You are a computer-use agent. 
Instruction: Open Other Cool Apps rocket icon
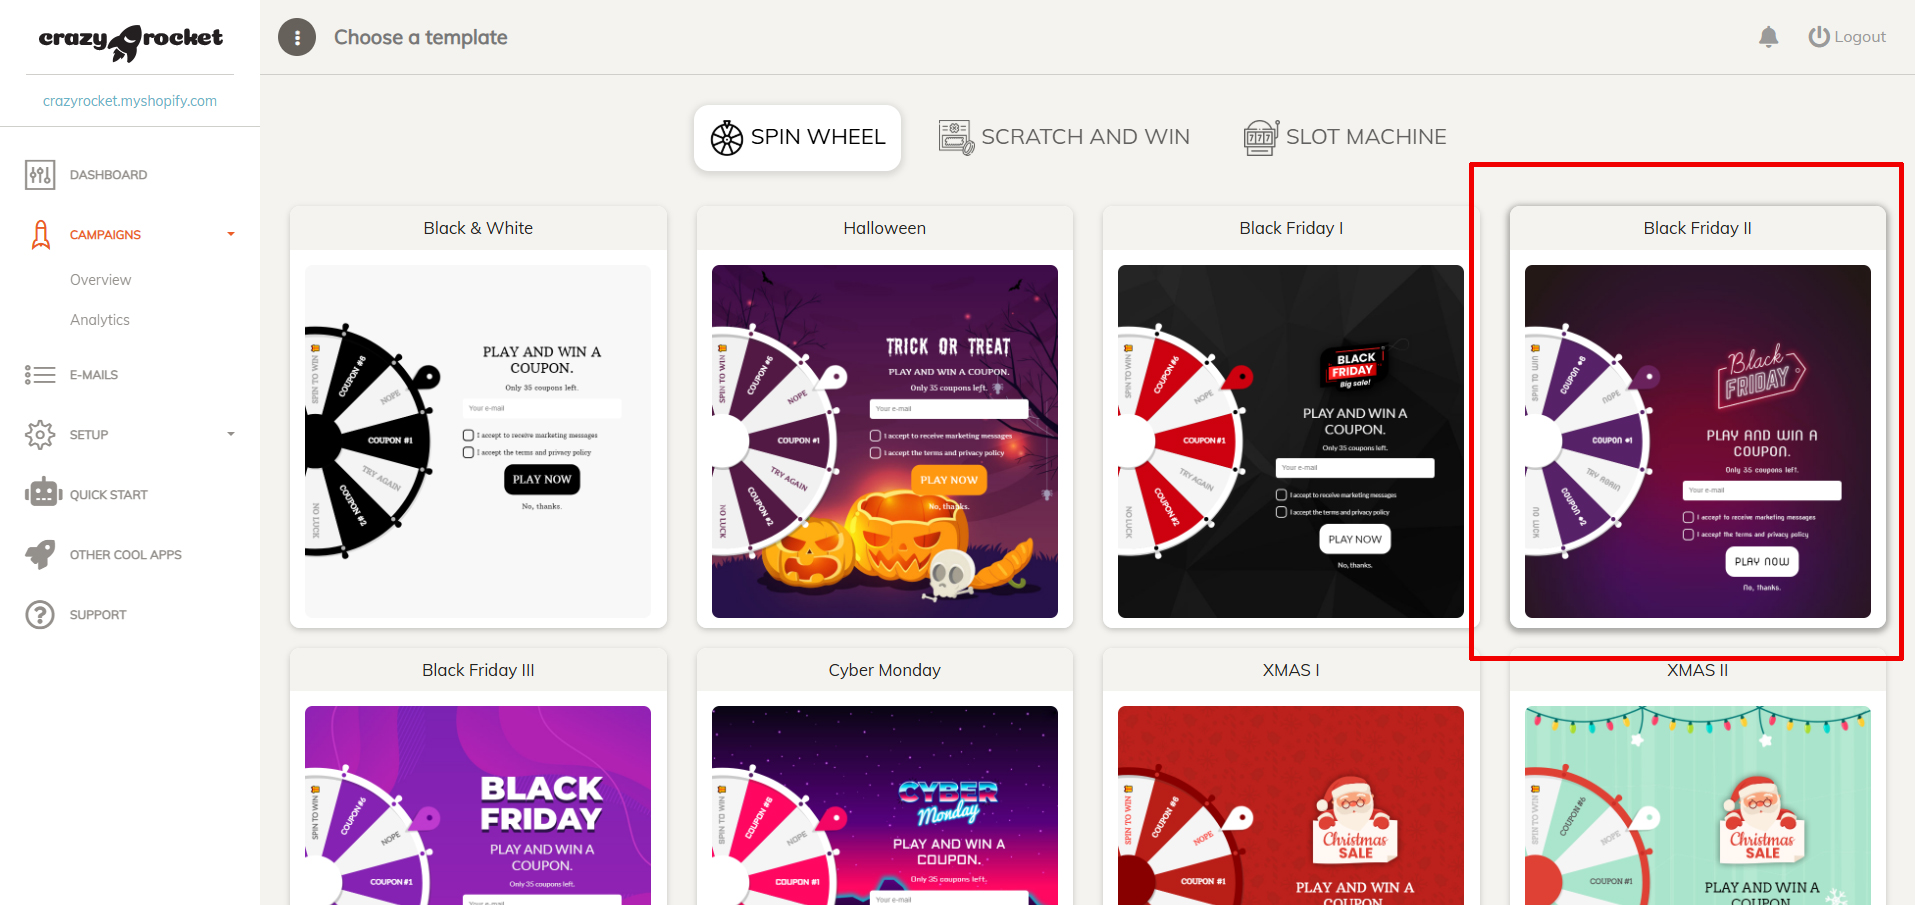point(40,554)
